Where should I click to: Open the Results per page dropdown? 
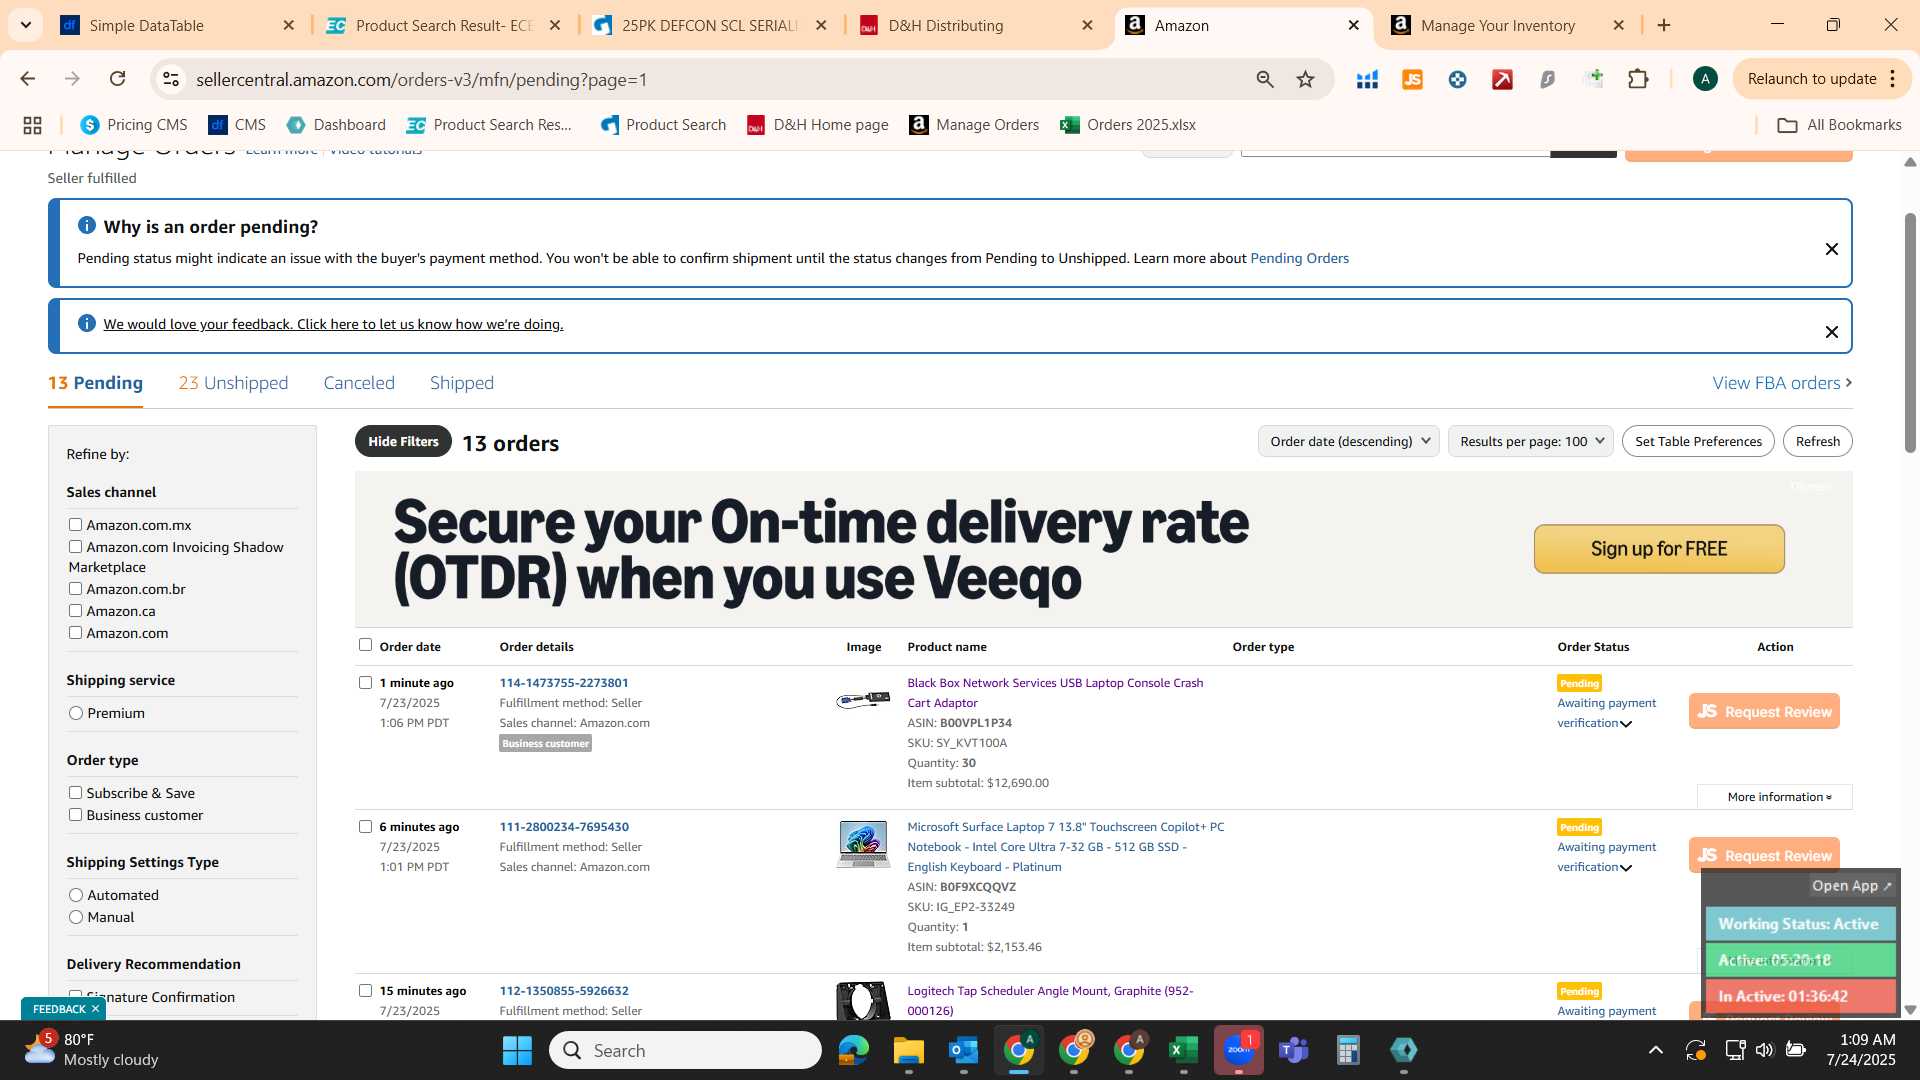click(x=1531, y=441)
